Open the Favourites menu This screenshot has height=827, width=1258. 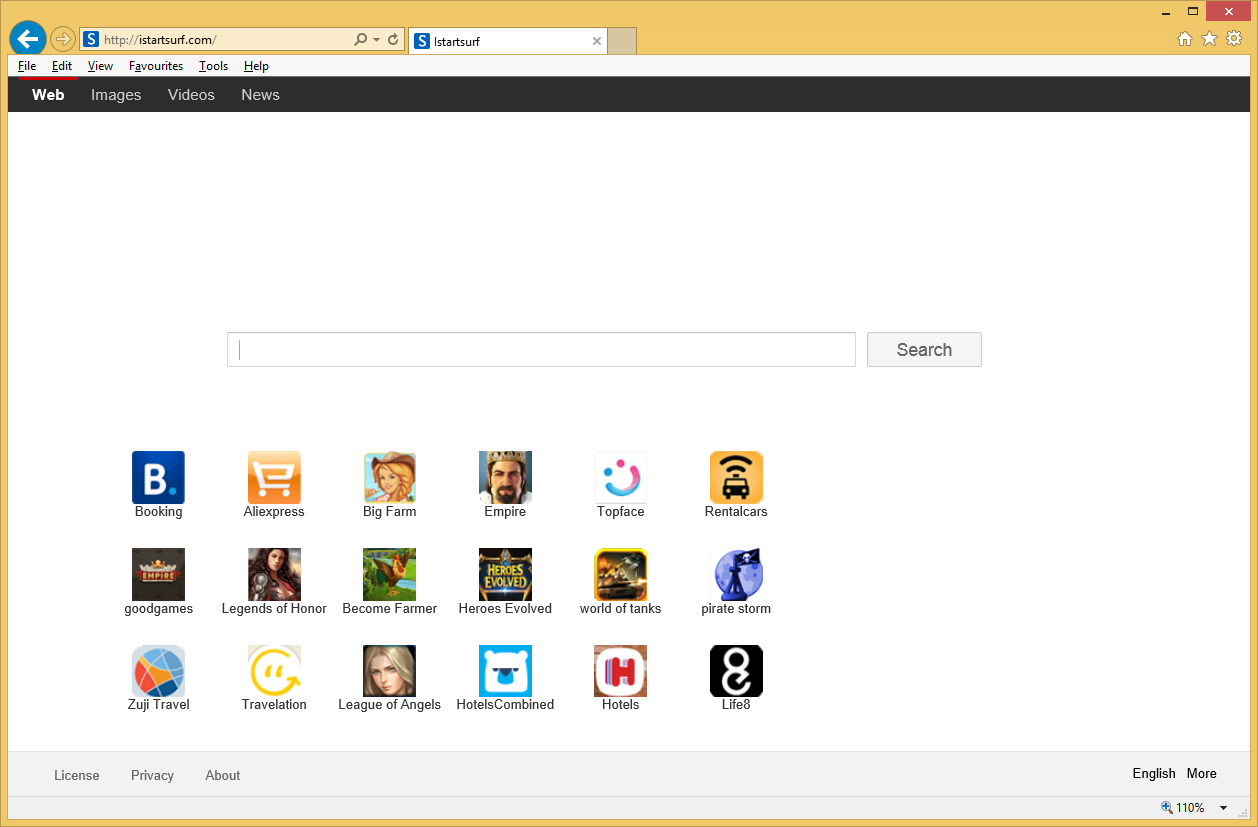pos(156,66)
